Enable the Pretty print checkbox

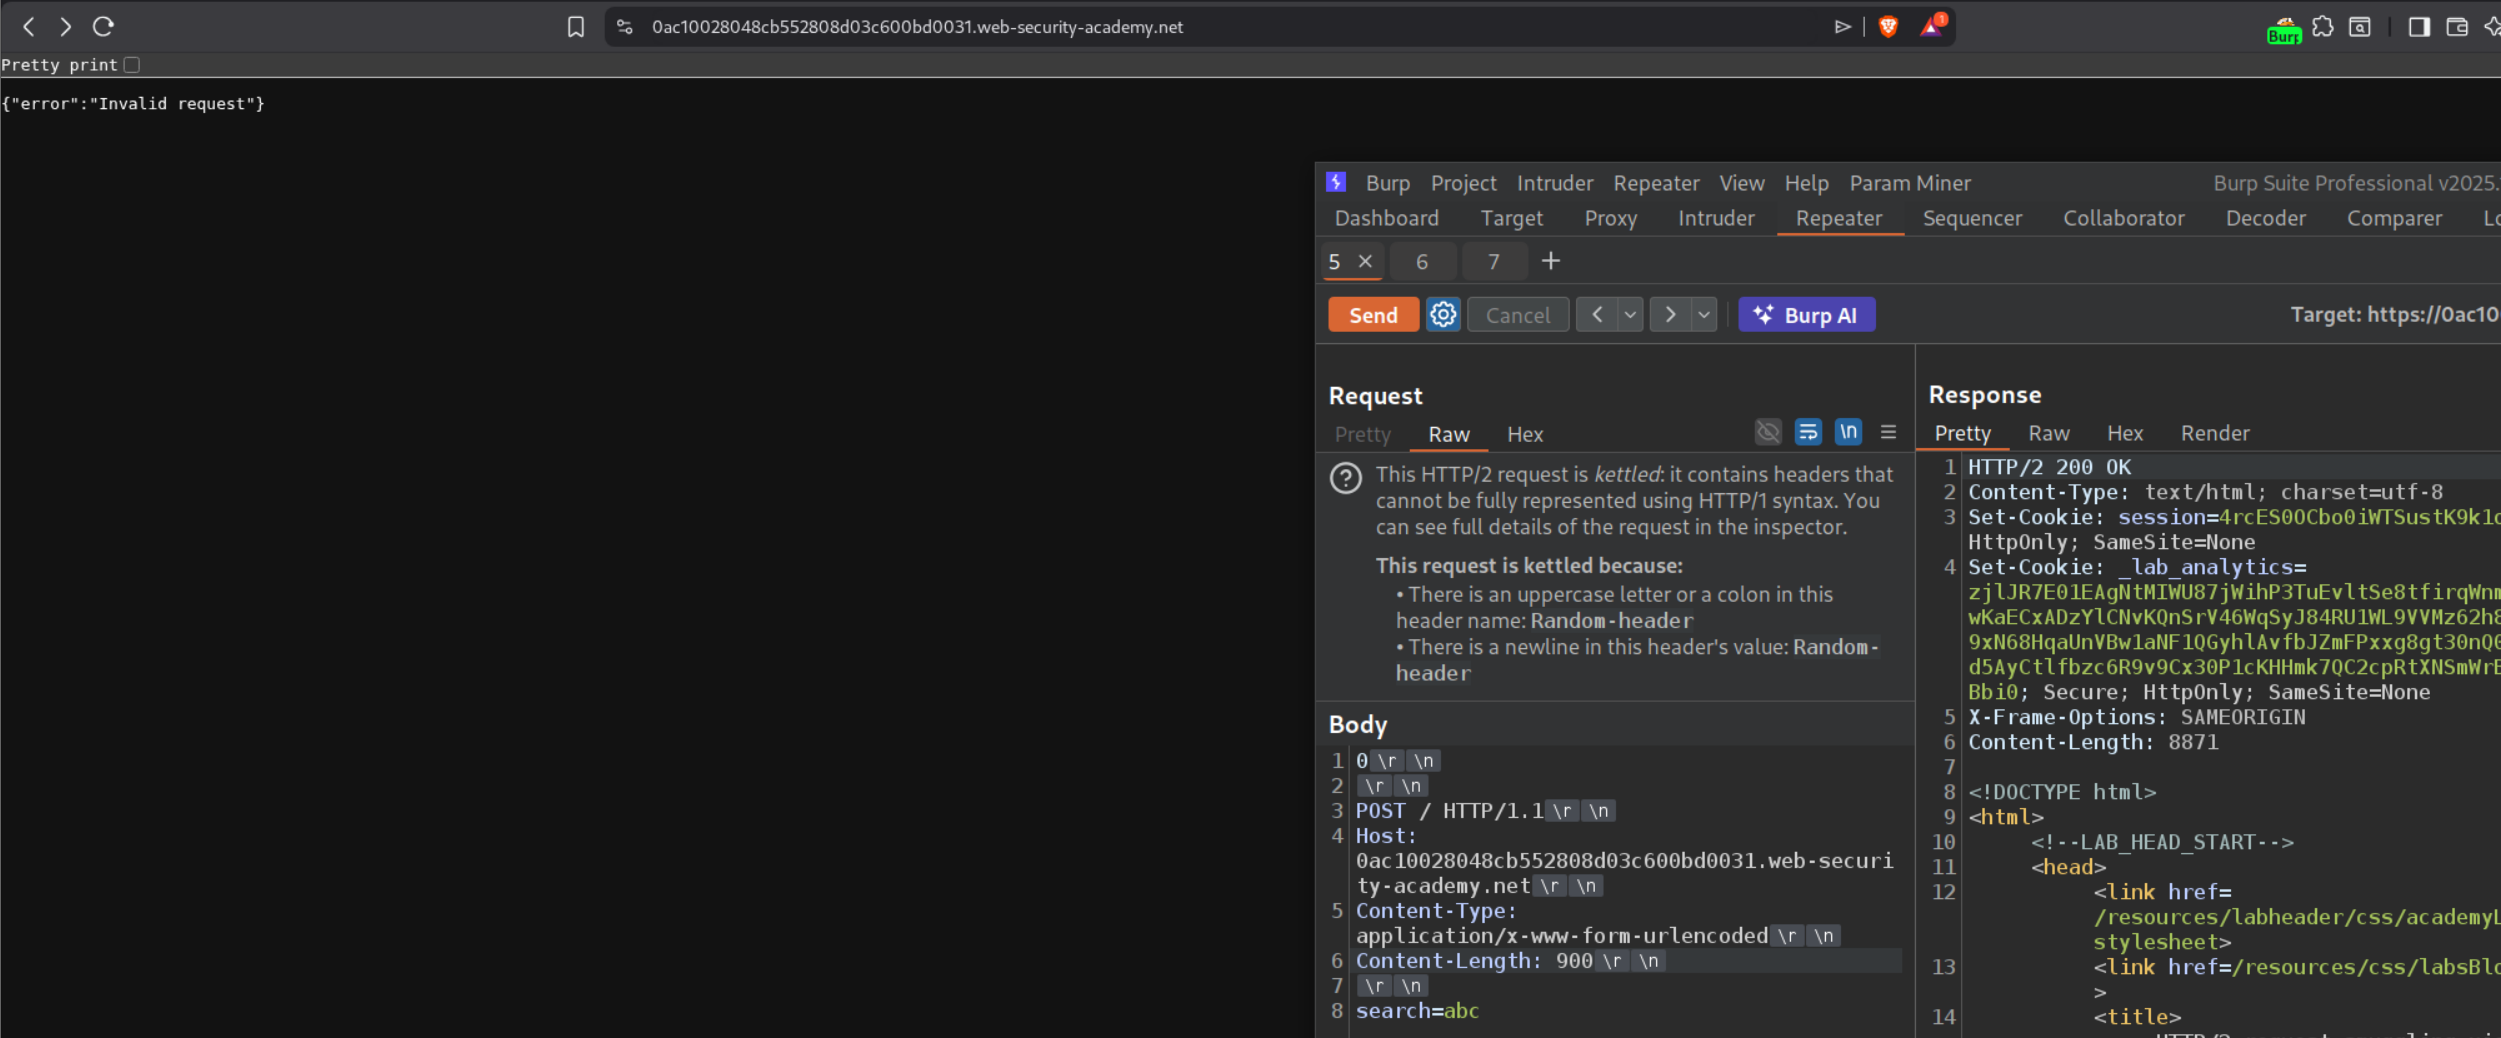click(x=132, y=65)
